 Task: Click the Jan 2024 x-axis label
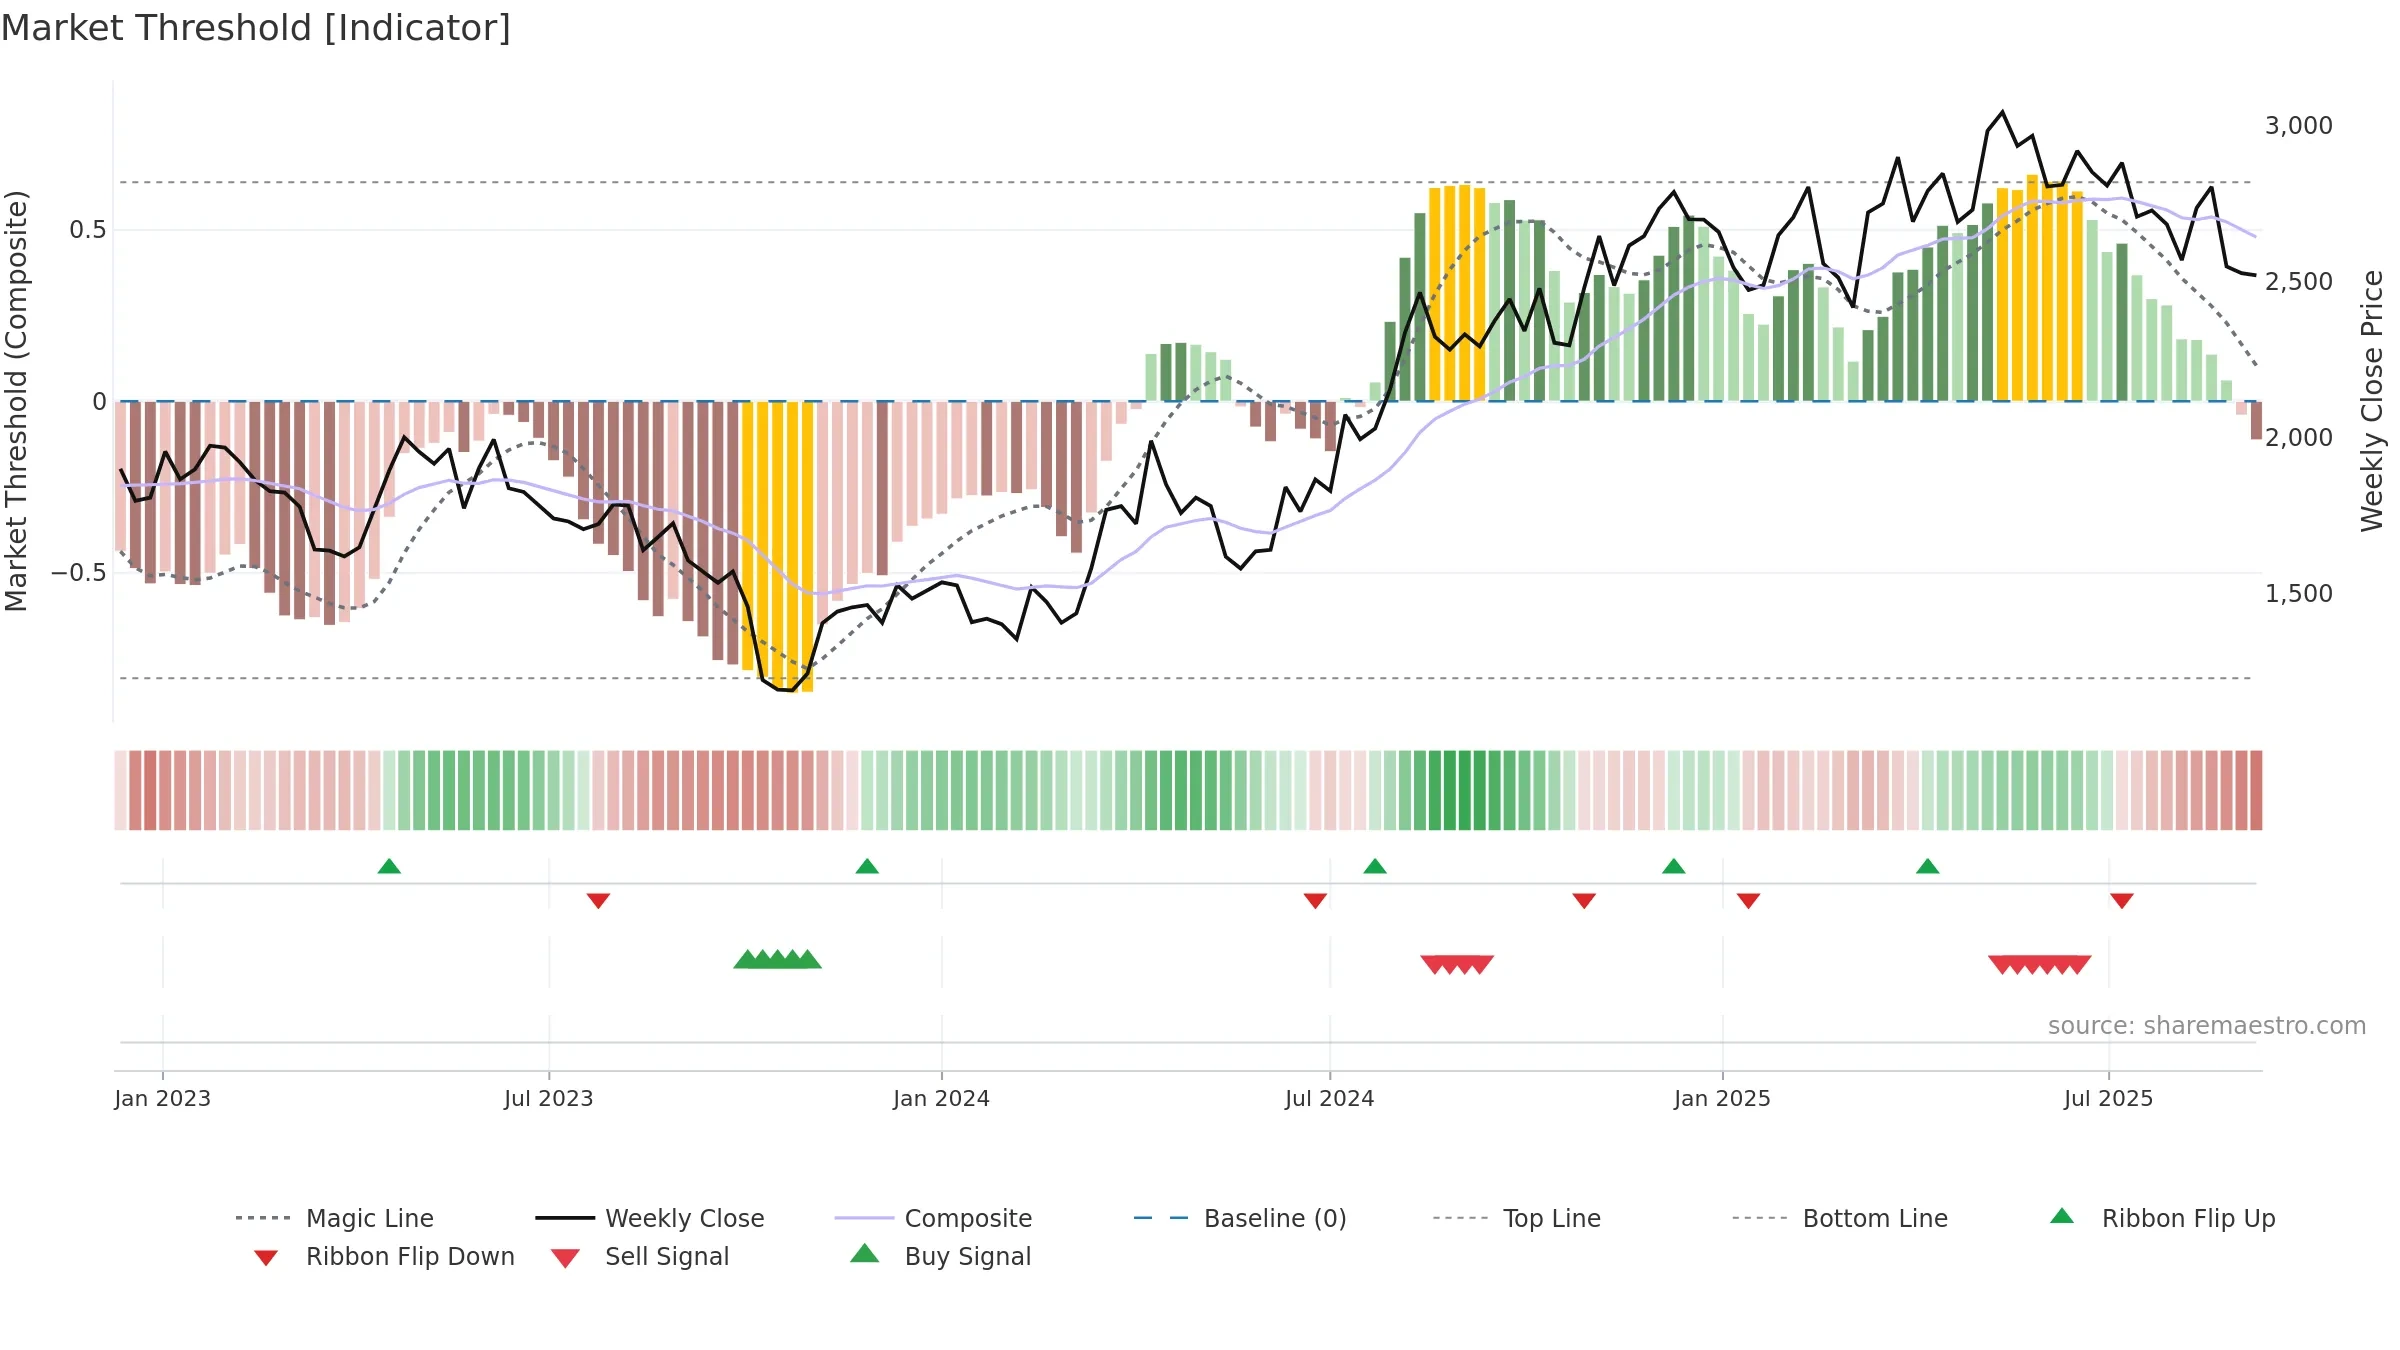click(x=941, y=1099)
